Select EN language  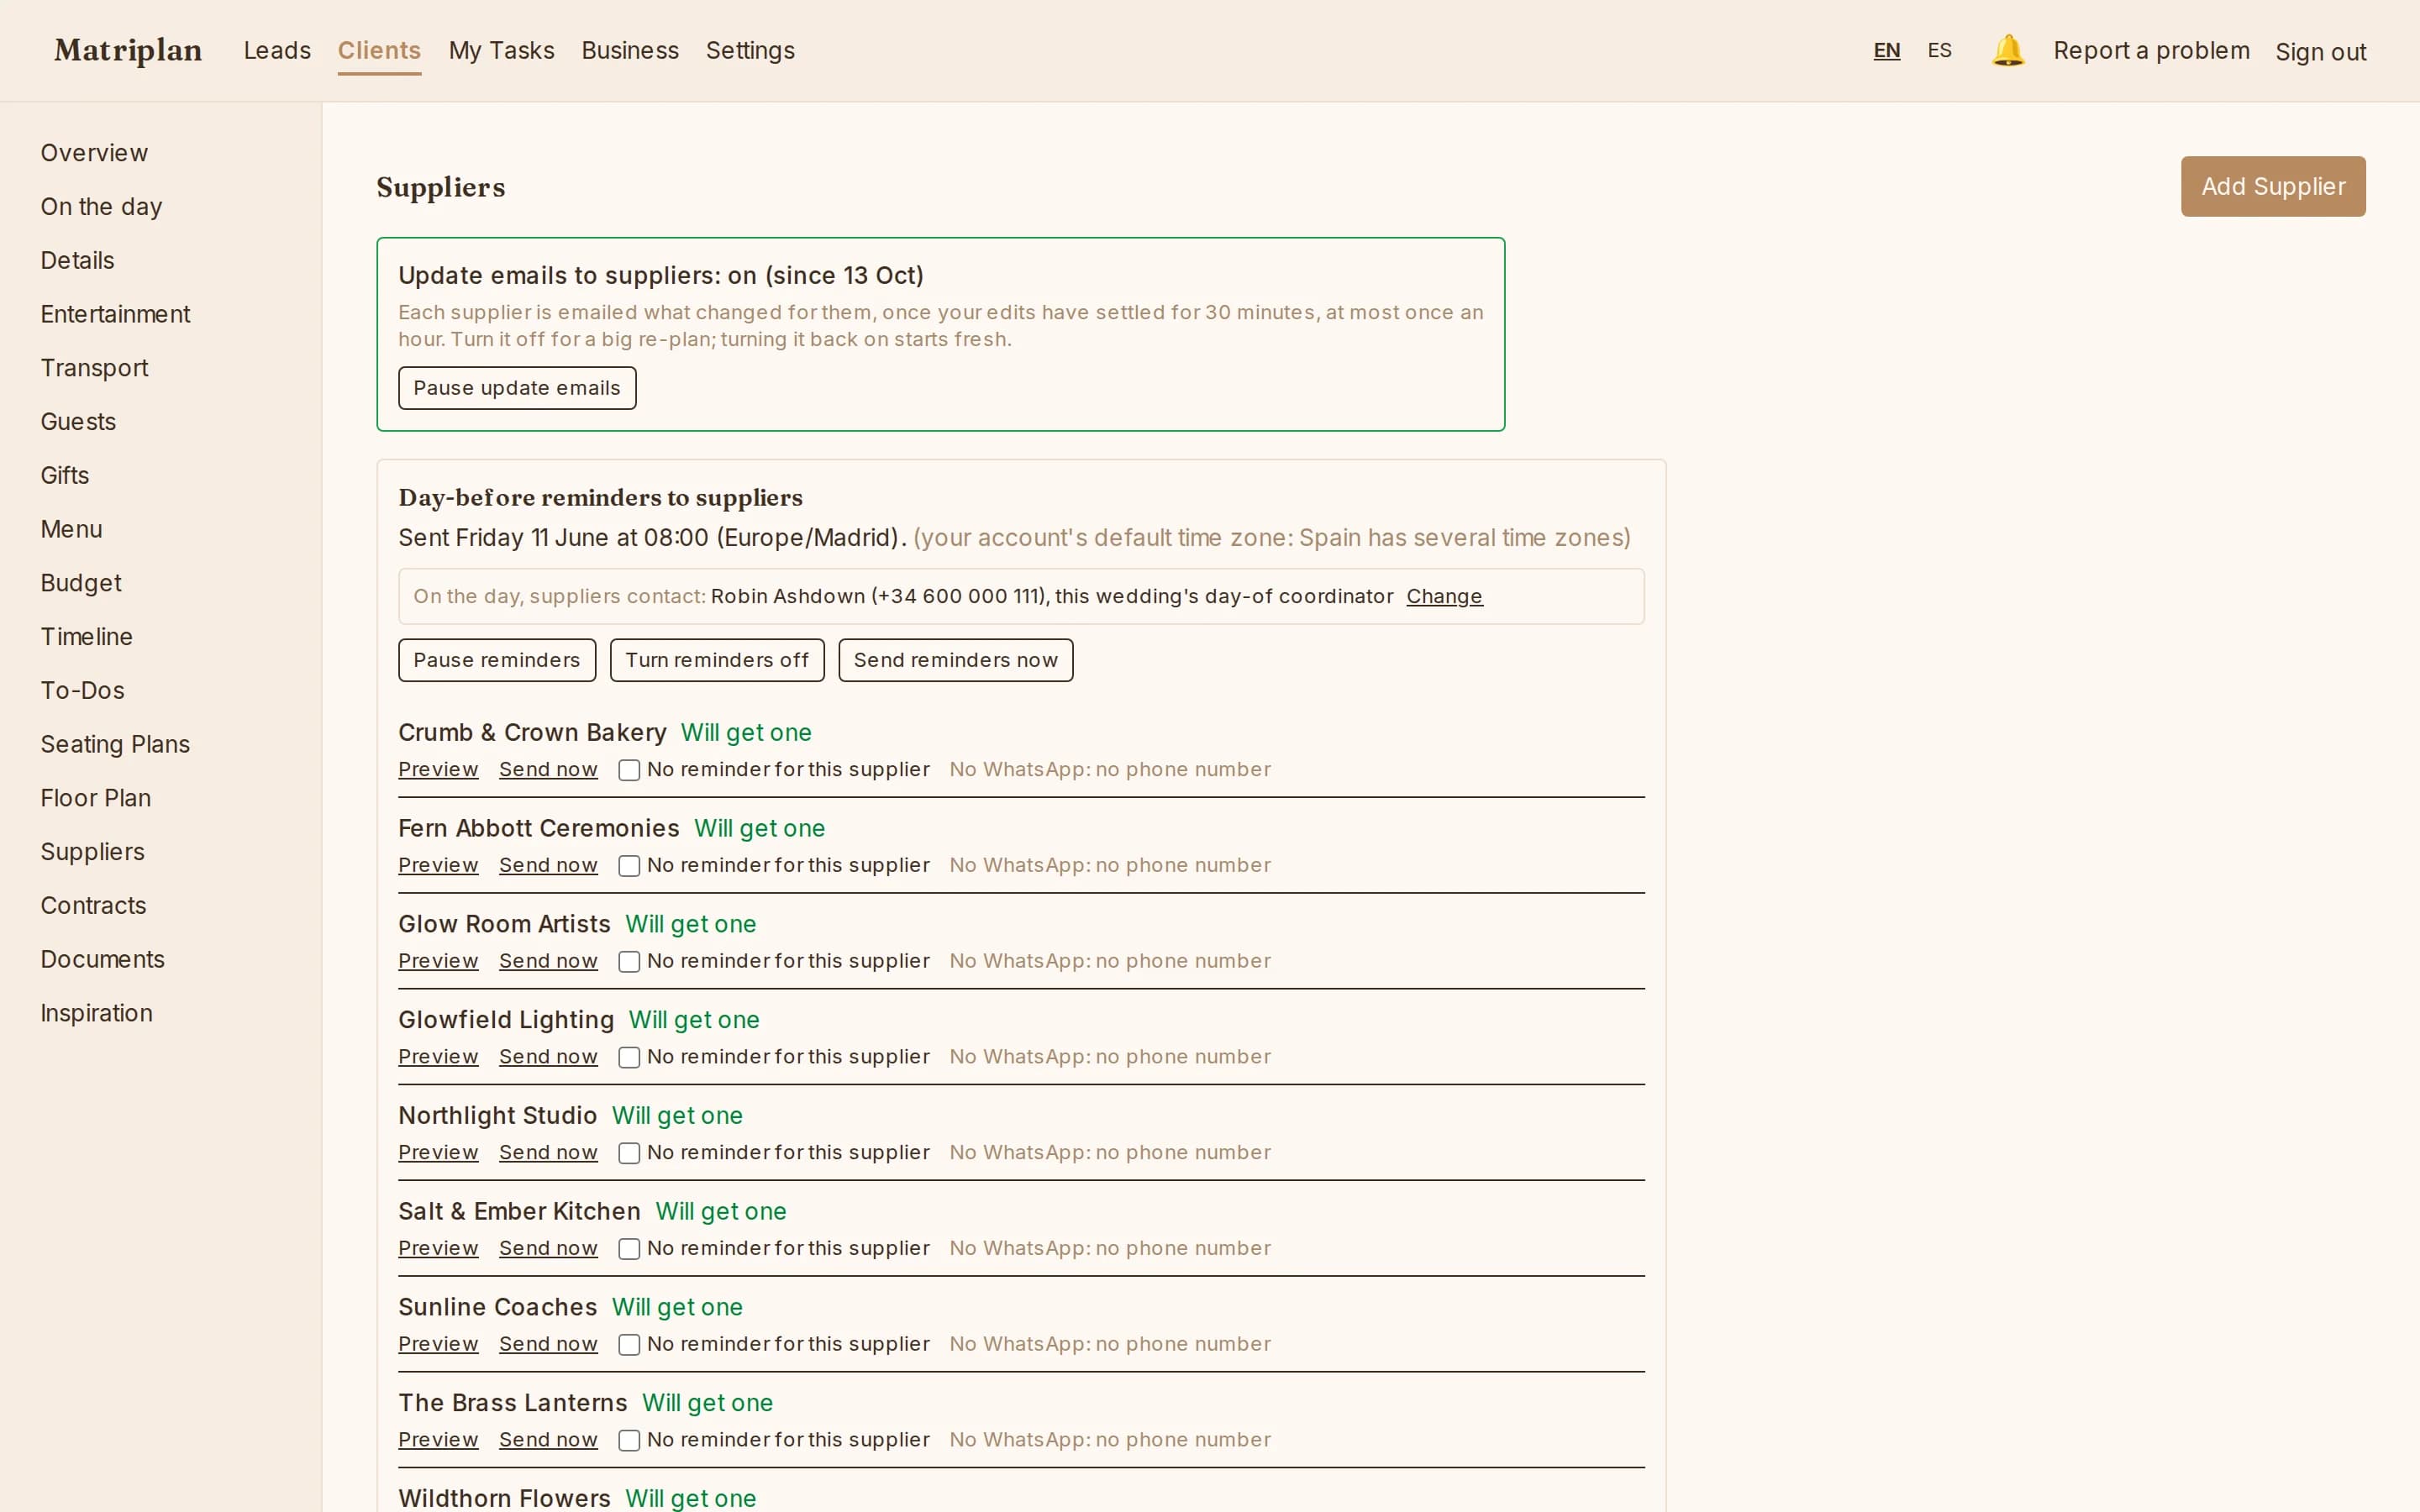[1886, 50]
